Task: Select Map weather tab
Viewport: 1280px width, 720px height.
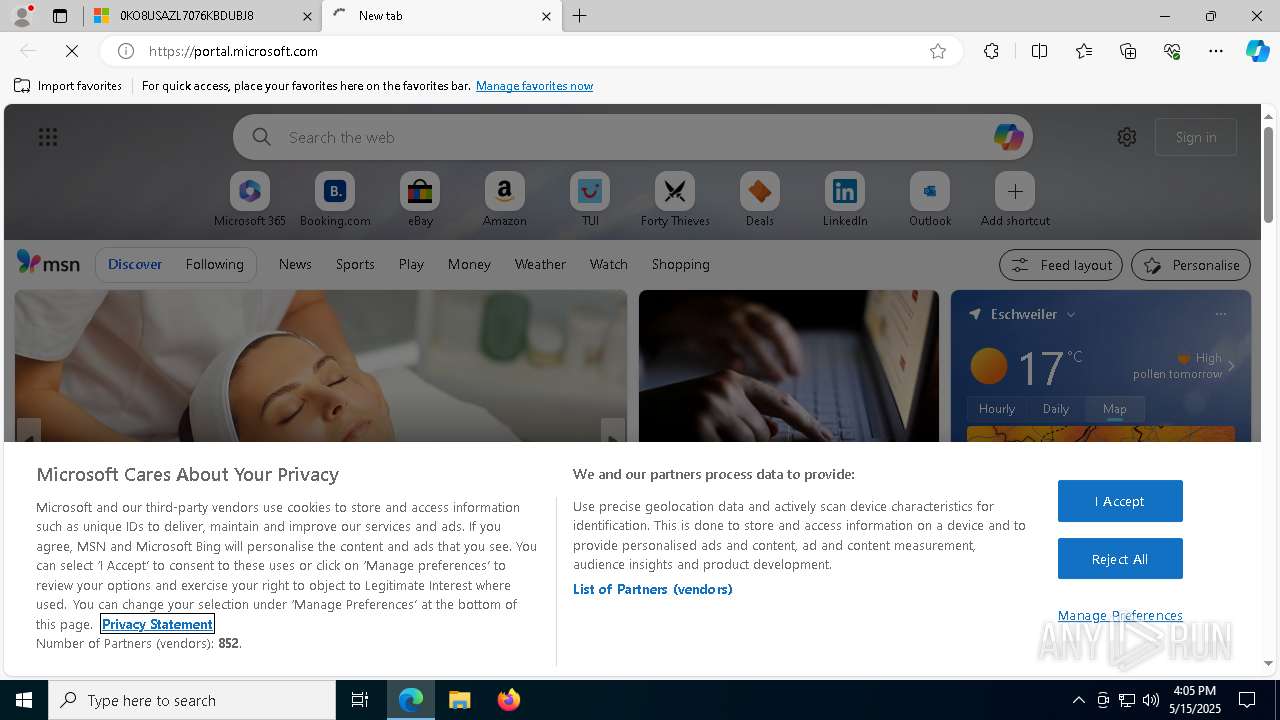Action: (x=1115, y=408)
